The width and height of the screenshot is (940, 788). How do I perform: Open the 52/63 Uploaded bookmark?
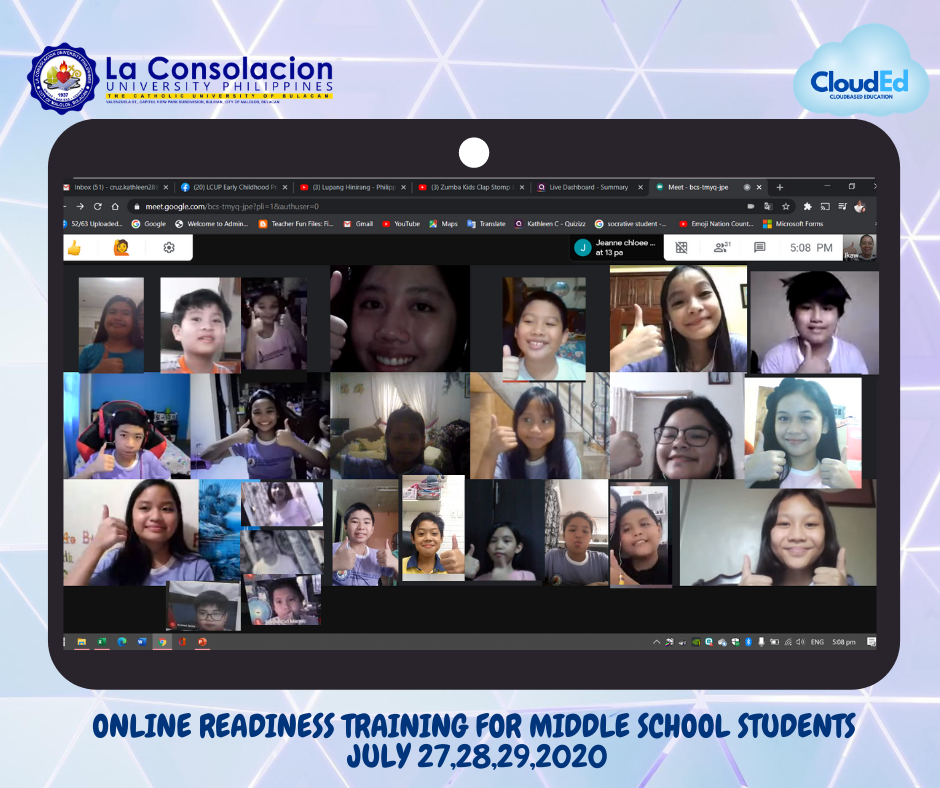93,224
